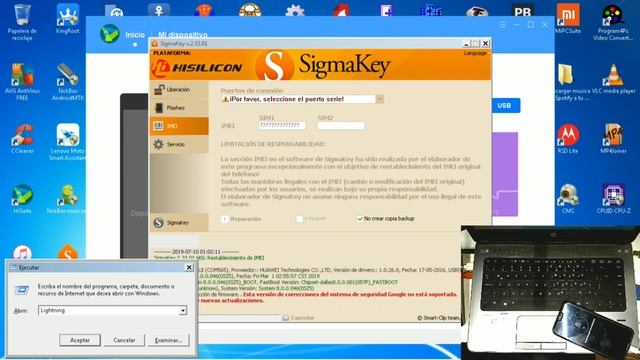Click Language in the SigmaKey header
The width and height of the screenshot is (640, 360).
475,53
